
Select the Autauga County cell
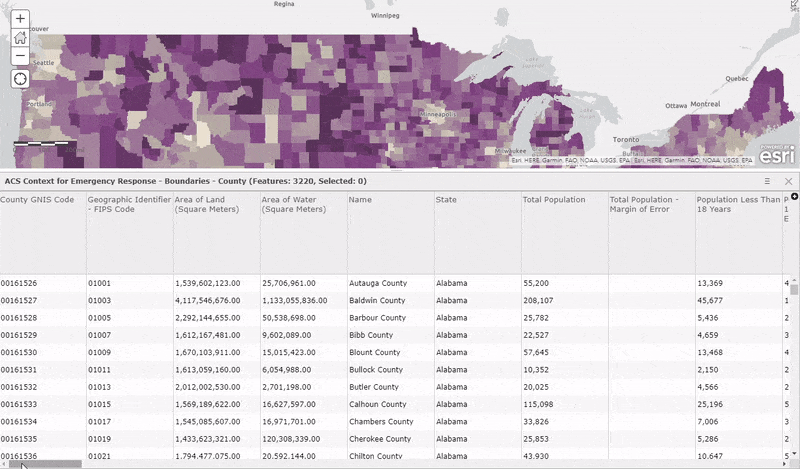coord(378,283)
